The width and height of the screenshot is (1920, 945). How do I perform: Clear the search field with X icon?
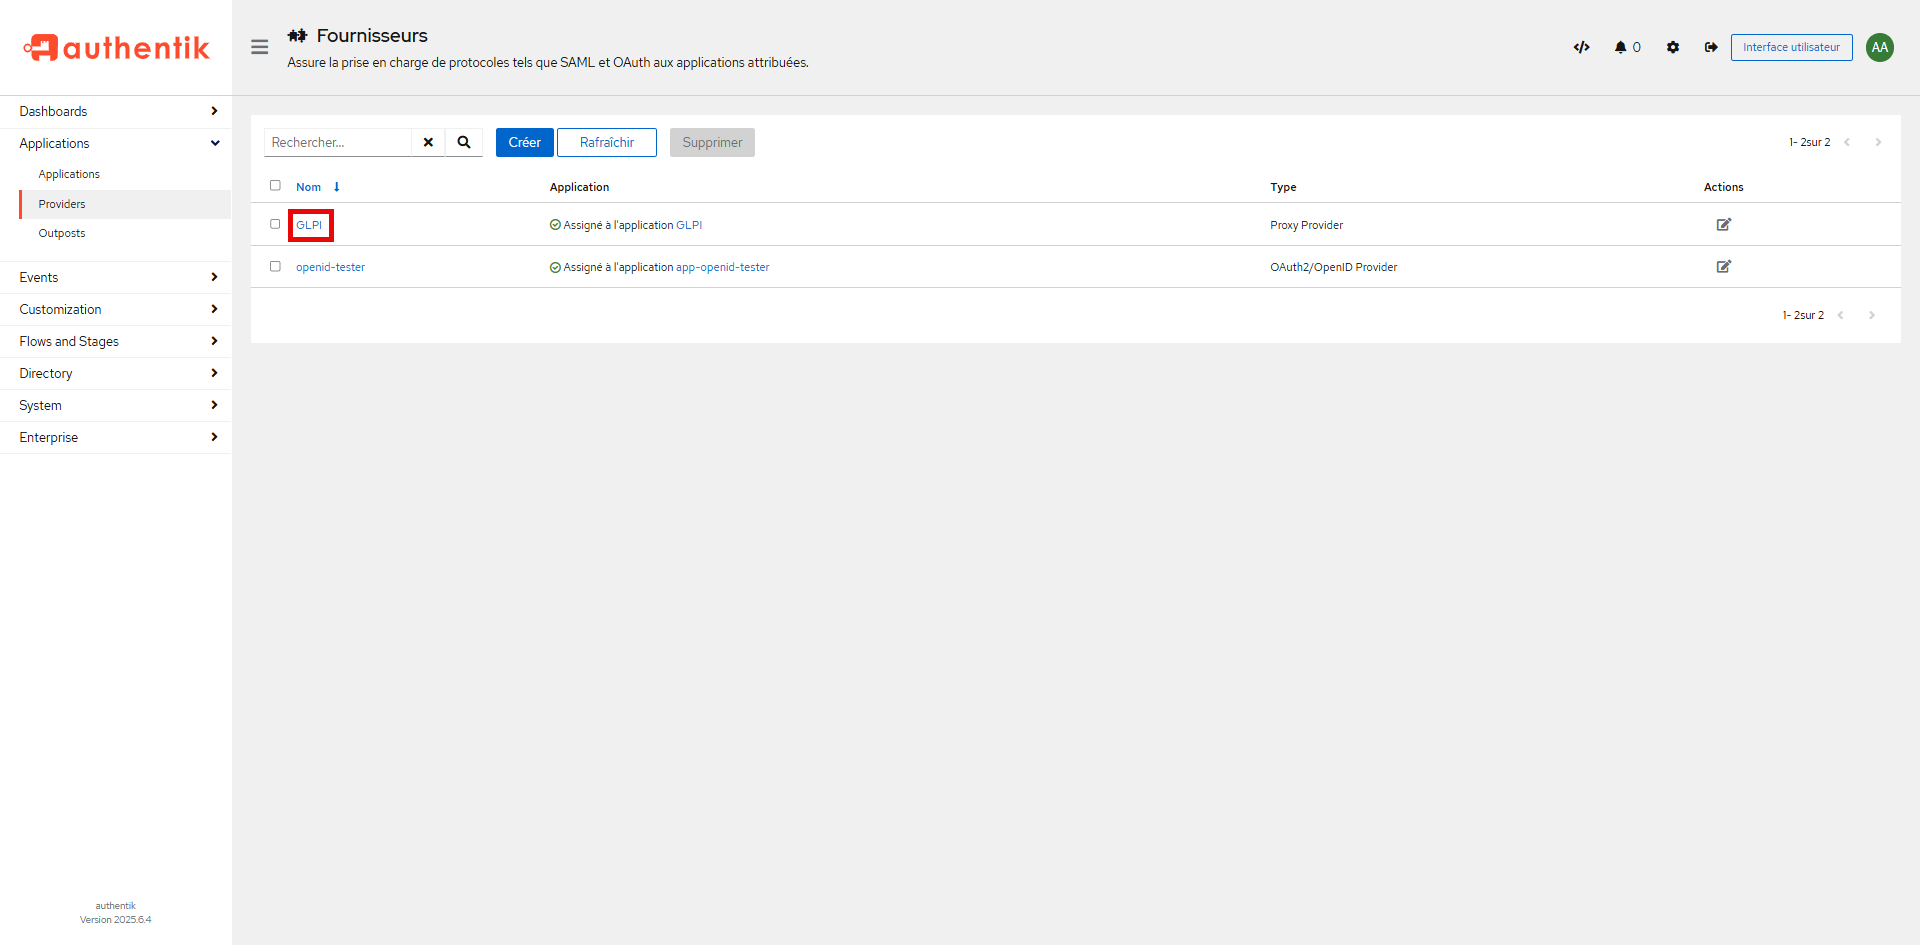coord(428,142)
